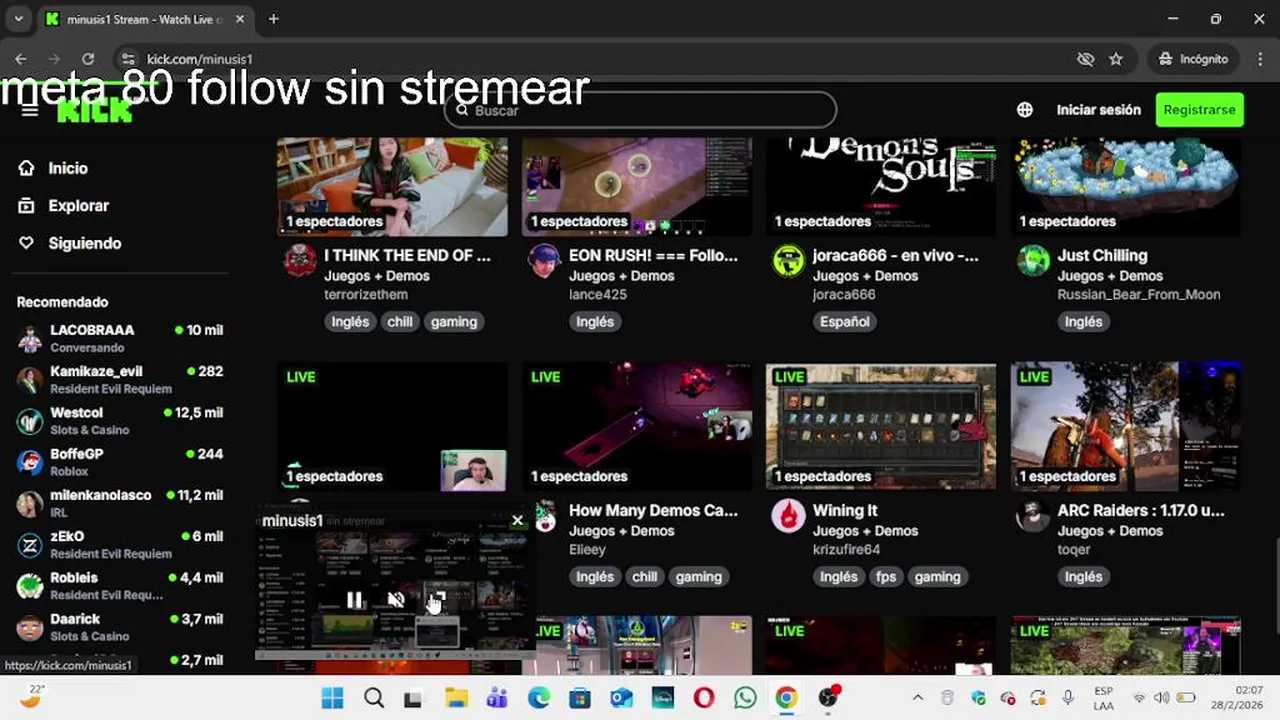Click krizufire64 channel avatar
Image resolution: width=1280 pixels, height=720 pixels.
click(x=789, y=516)
